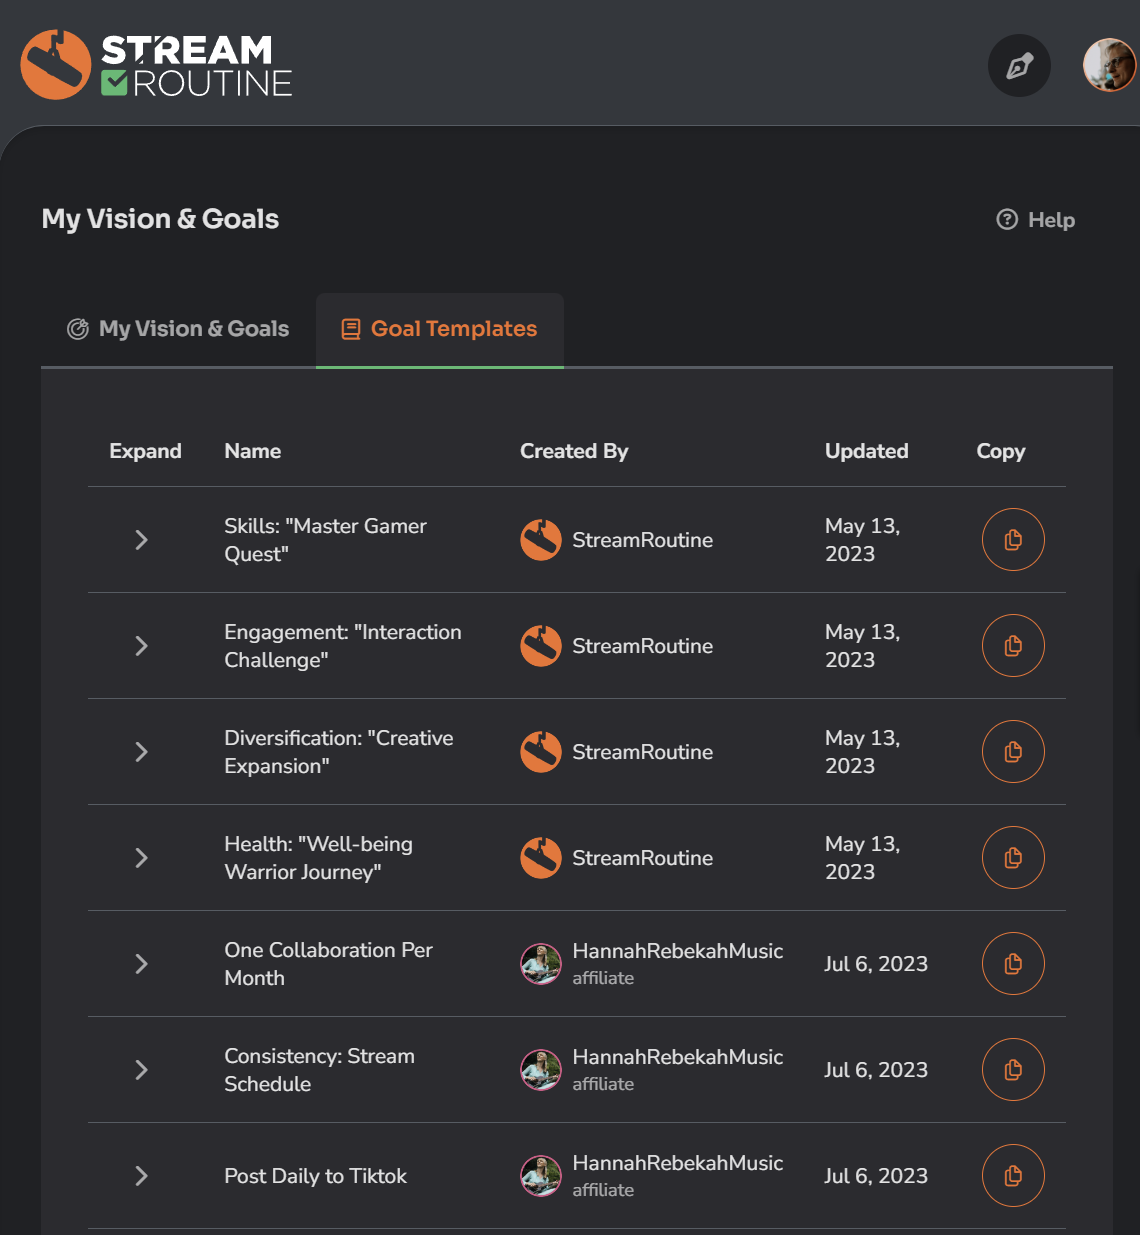Screen dimensions: 1140x1235
Task: Click HannahRebekahMusic creator on Consistency row
Action: click(676, 1058)
